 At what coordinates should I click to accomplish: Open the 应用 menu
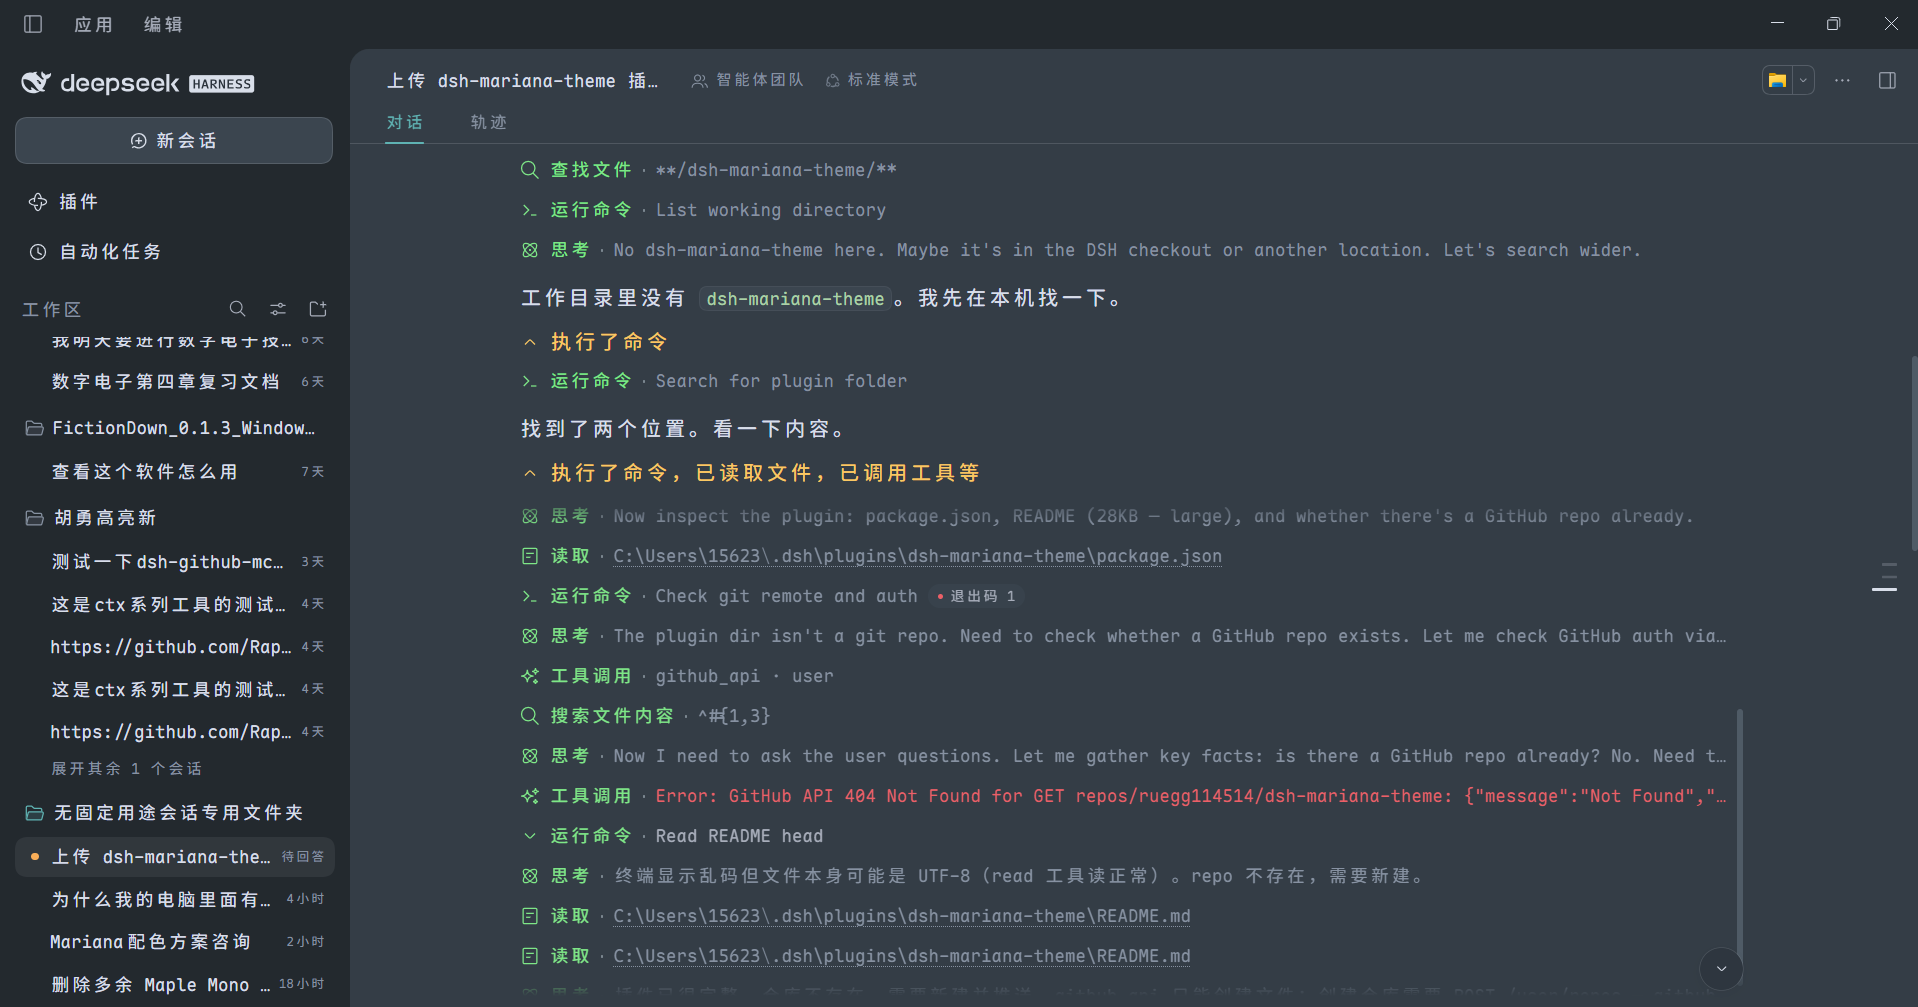(93, 24)
